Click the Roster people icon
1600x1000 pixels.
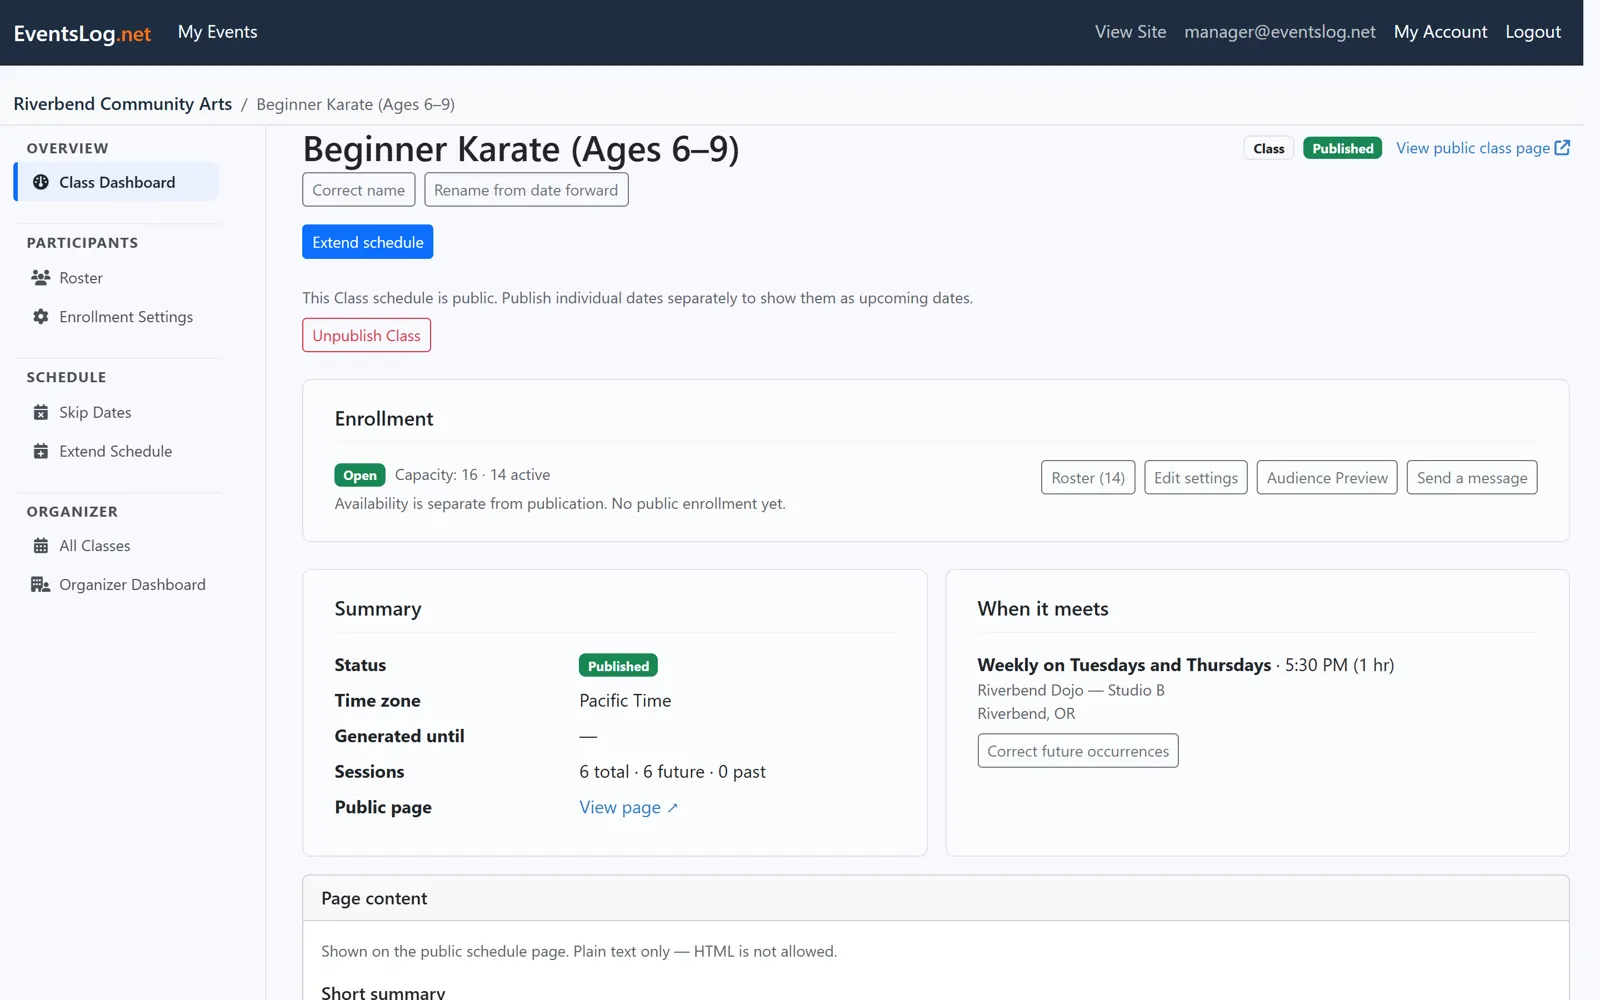(x=41, y=277)
